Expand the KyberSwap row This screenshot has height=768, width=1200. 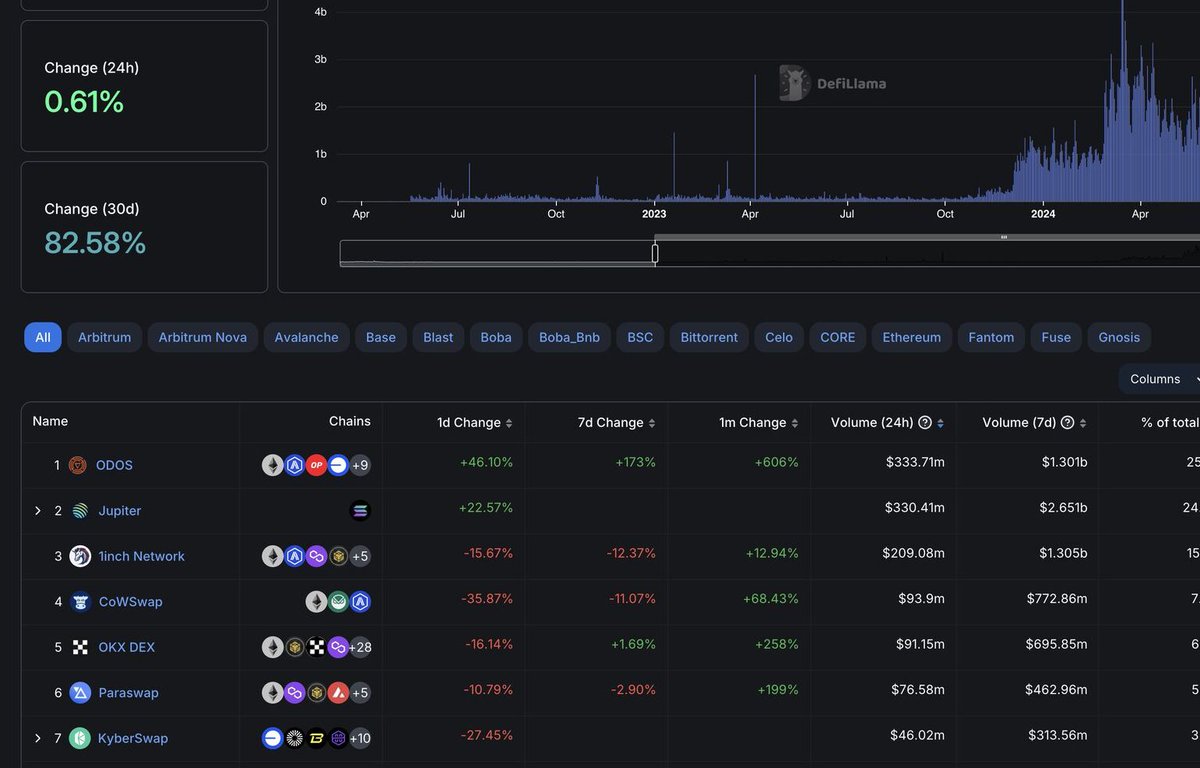coord(38,738)
